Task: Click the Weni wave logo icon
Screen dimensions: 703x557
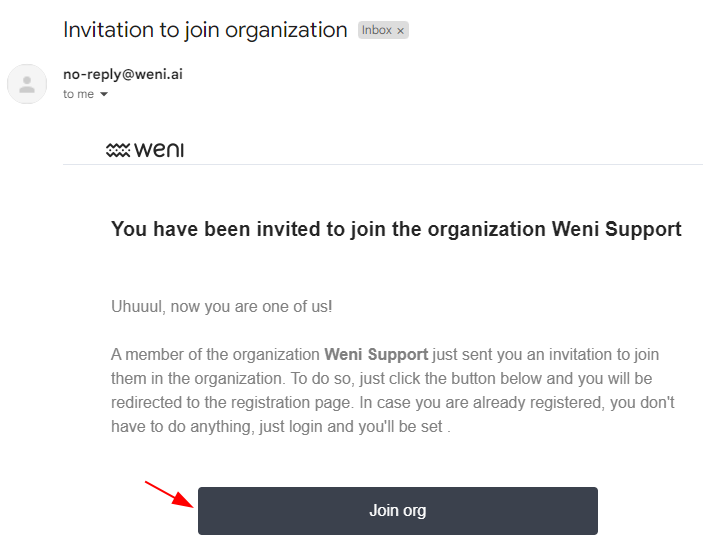Action: coord(118,151)
